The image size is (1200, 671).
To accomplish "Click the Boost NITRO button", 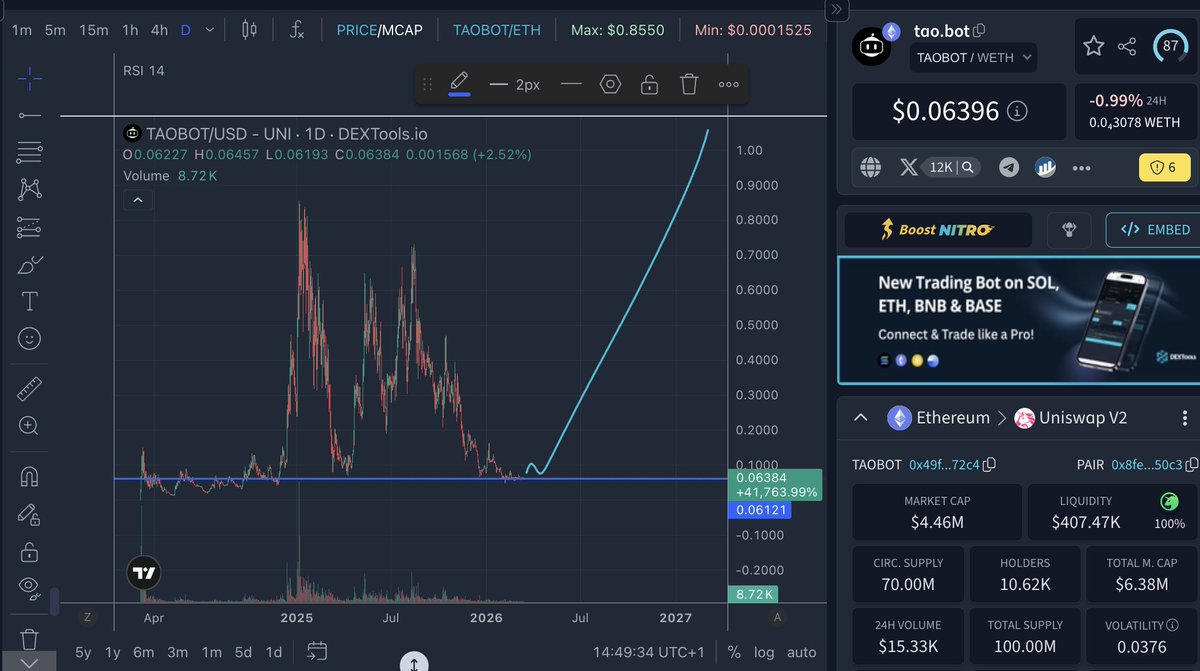I will pyautogui.click(x=938, y=230).
